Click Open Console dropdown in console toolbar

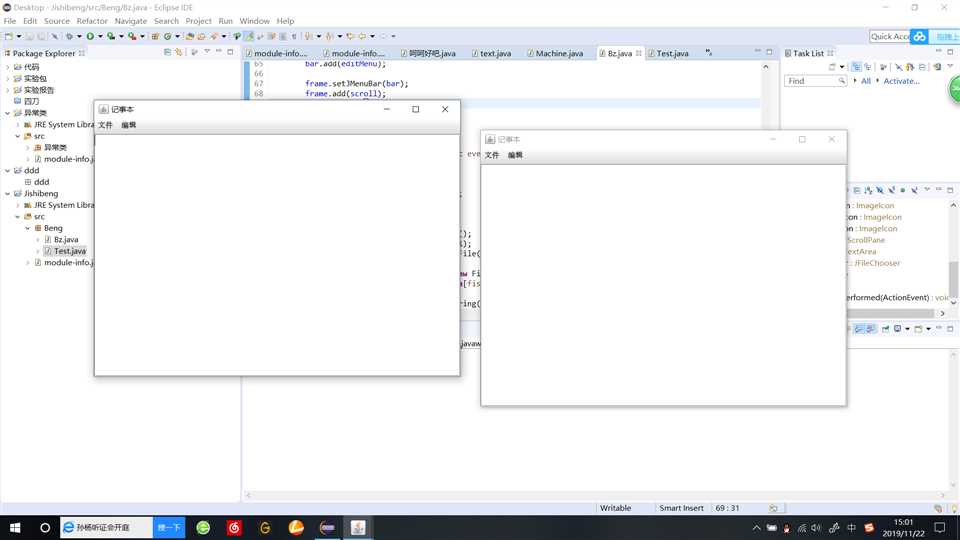point(928,329)
